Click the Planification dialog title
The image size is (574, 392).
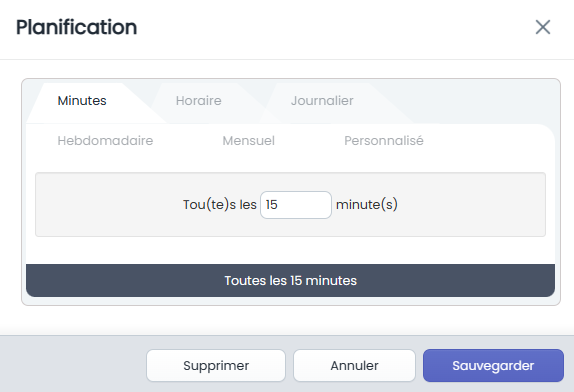[77, 27]
